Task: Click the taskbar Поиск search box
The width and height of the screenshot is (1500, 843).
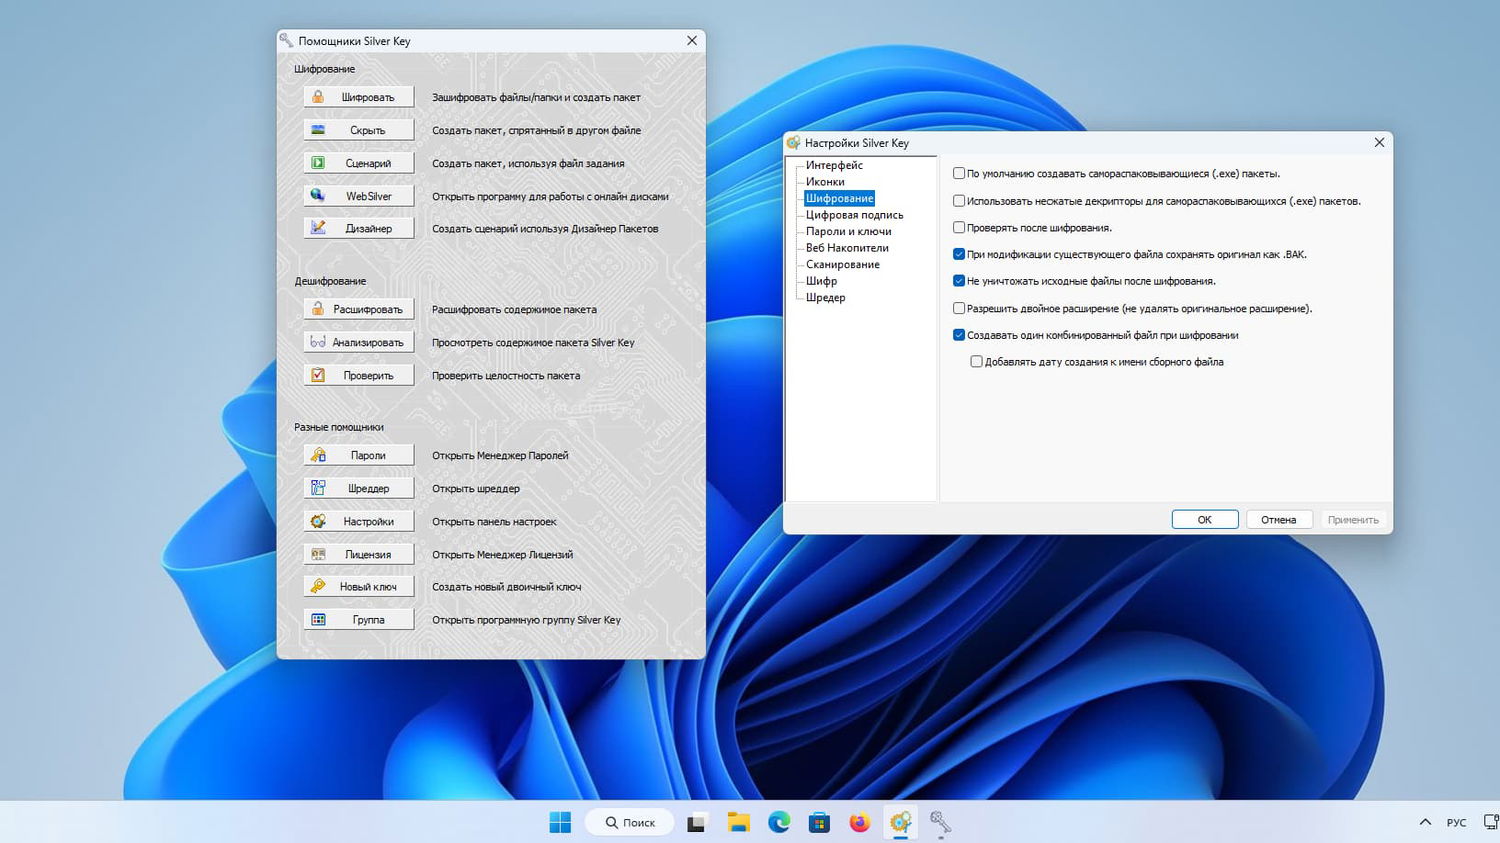Action: pyautogui.click(x=630, y=822)
